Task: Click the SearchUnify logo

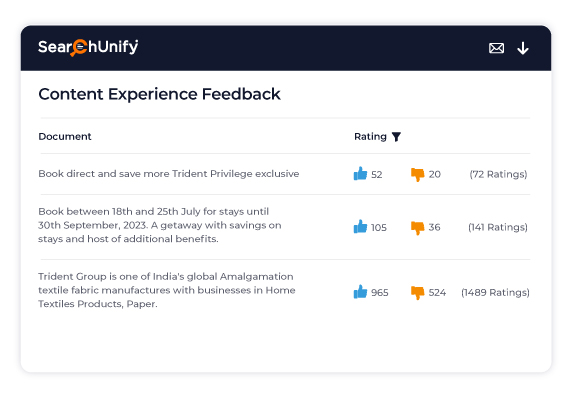Action: tap(88, 48)
